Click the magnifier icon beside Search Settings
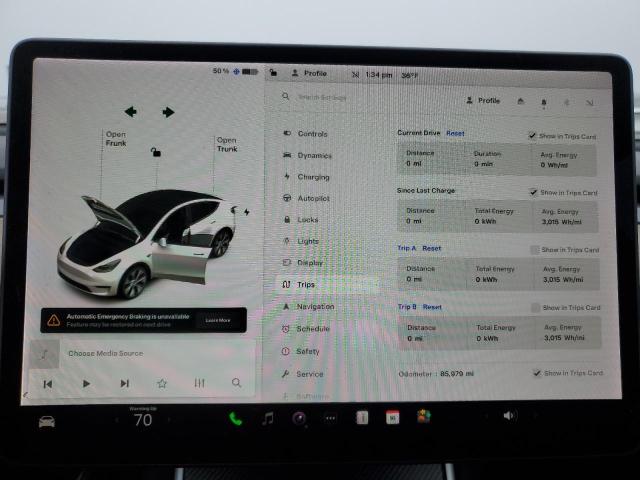 [286, 96]
